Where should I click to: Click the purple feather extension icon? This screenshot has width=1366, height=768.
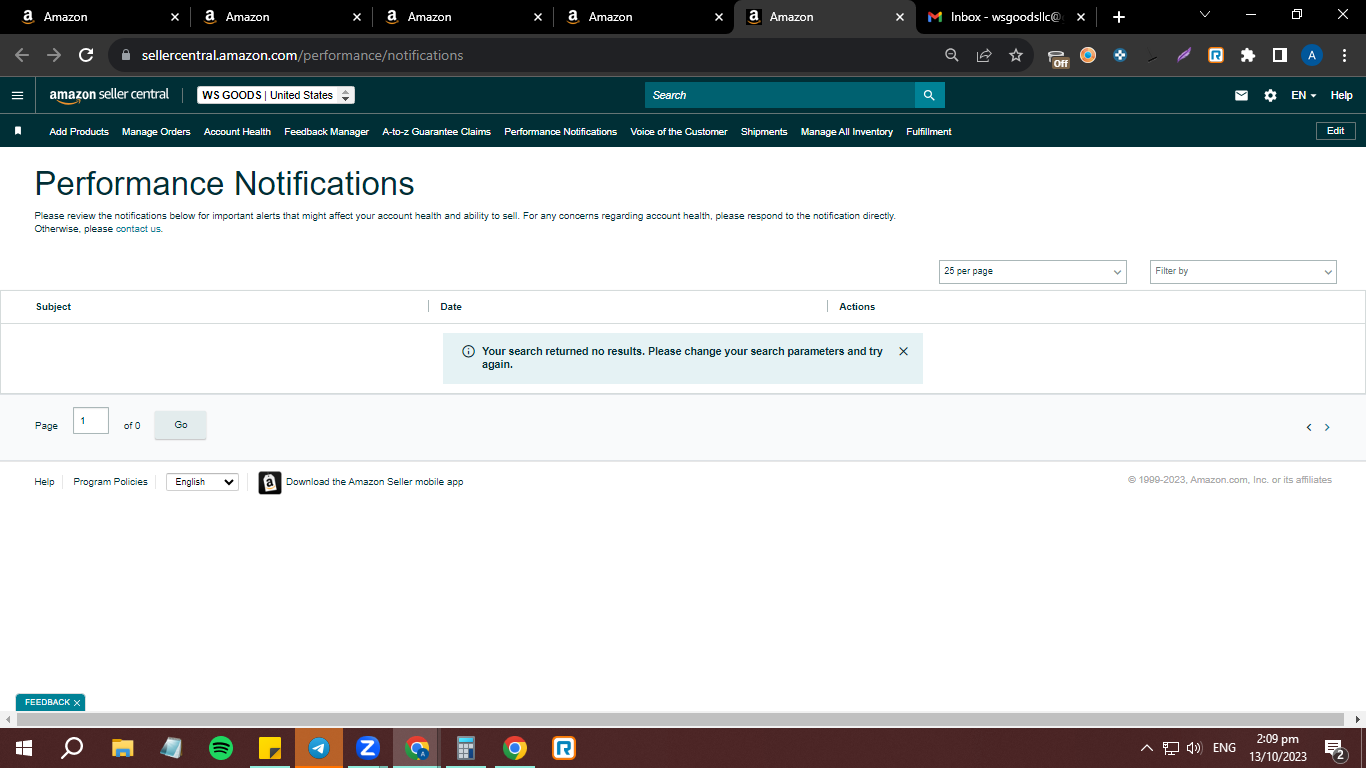[x=1184, y=55]
